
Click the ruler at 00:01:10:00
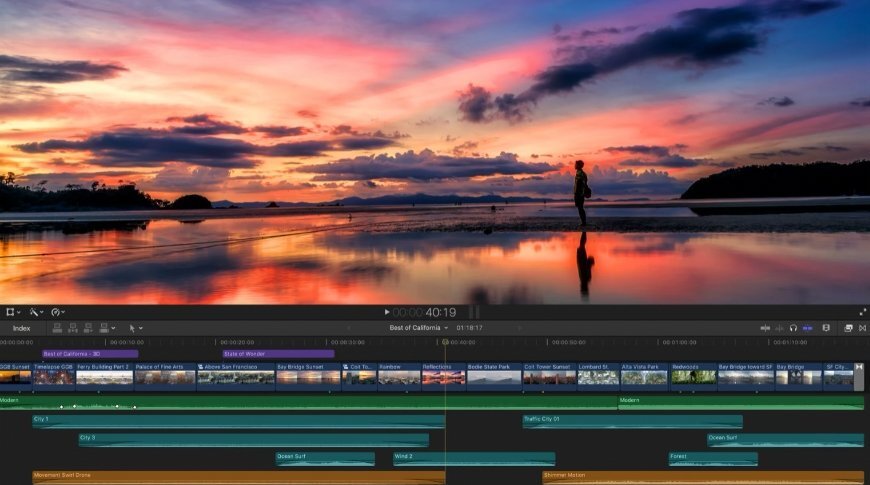[790, 342]
